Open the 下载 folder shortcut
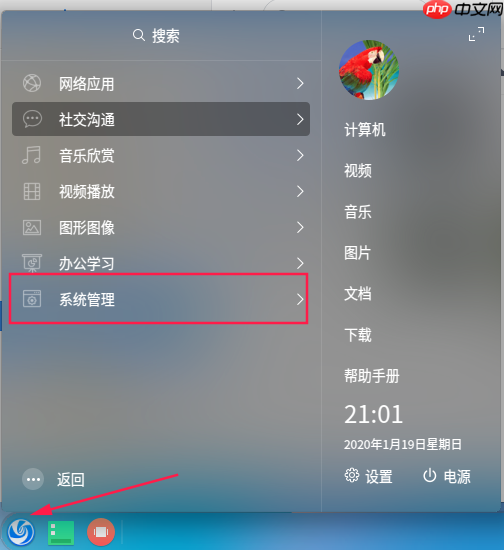504x550 pixels. [358, 335]
